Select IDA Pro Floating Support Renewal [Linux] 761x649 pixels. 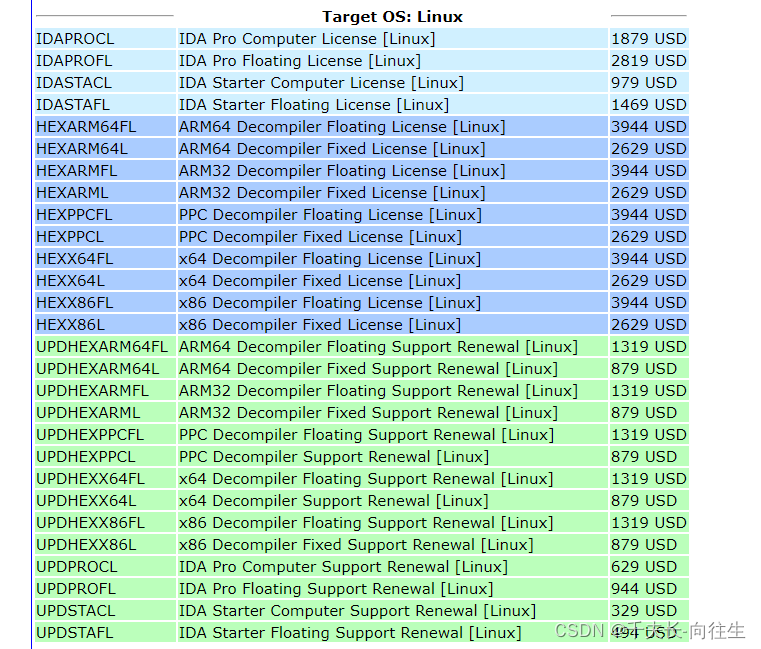click(x=336, y=589)
